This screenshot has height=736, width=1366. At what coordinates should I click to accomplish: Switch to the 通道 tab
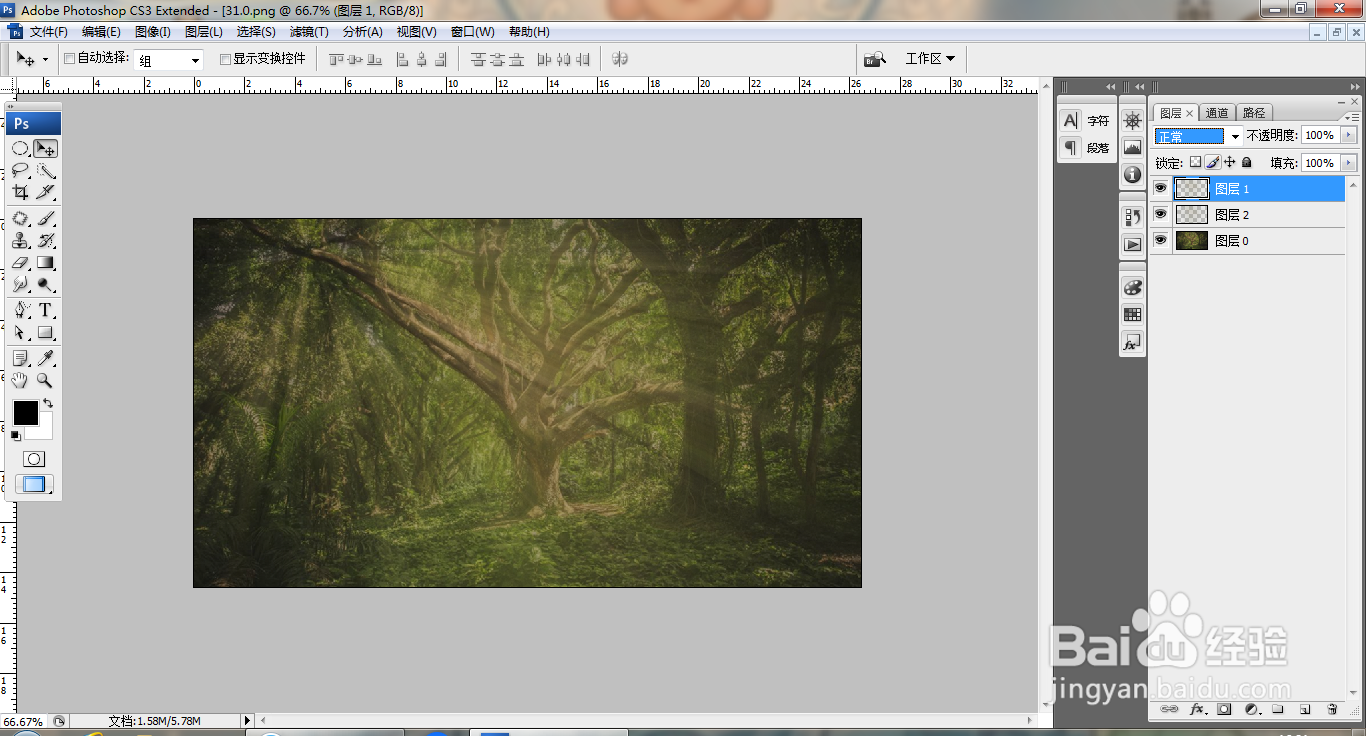click(x=1217, y=113)
